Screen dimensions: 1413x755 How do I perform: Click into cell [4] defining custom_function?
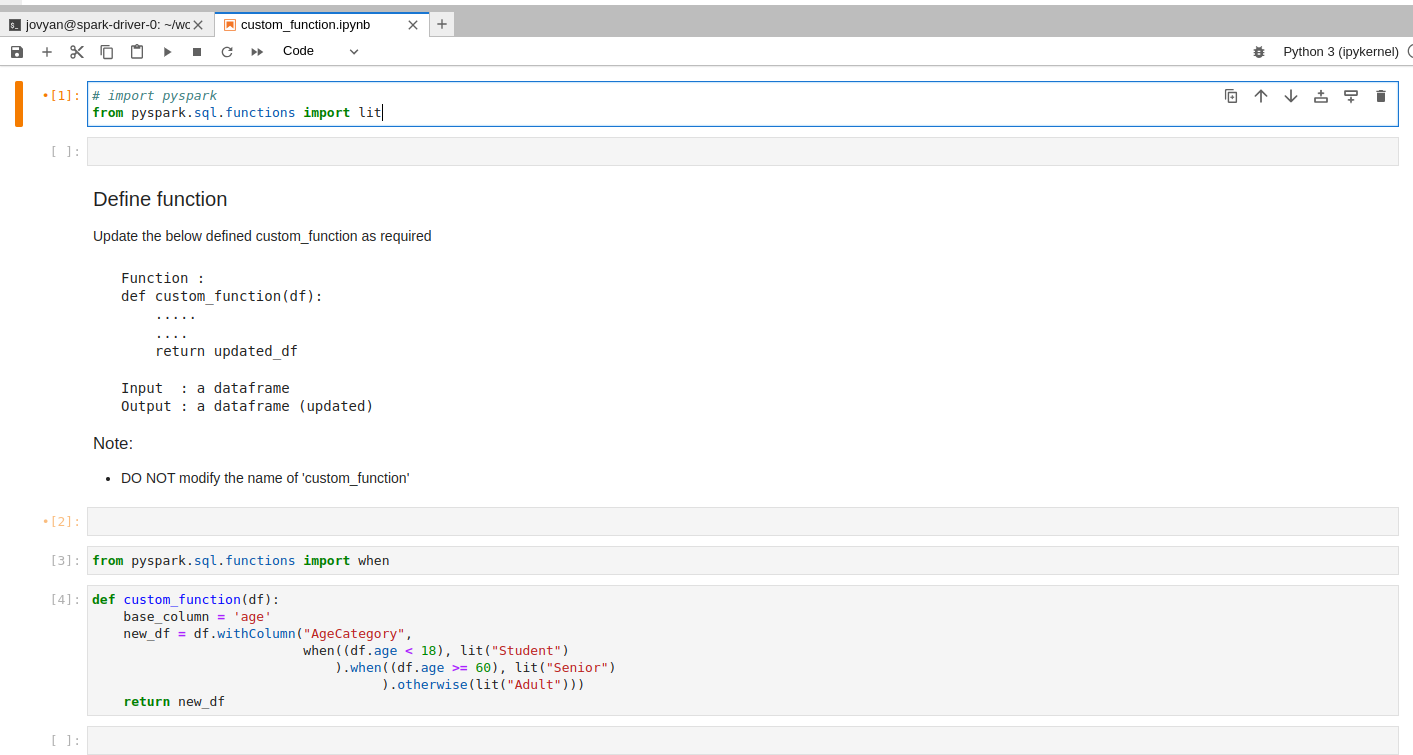[x=742, y=651]
